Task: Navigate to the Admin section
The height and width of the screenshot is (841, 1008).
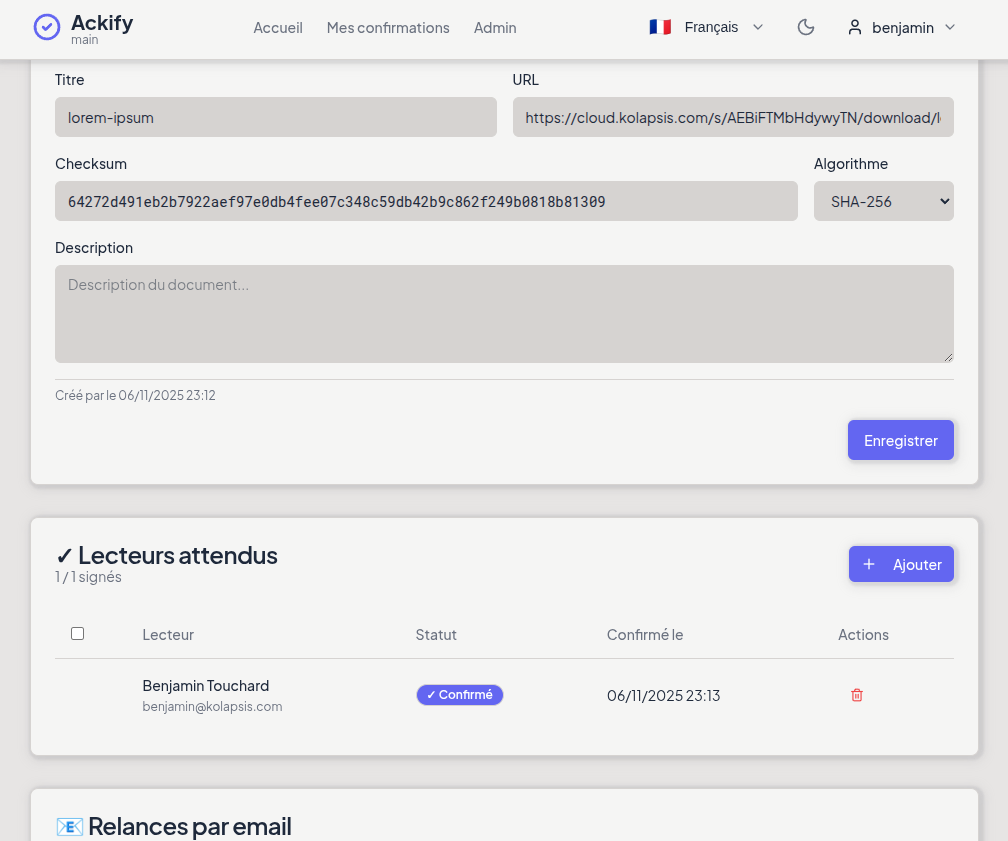Action: click(x=495, y=28)
